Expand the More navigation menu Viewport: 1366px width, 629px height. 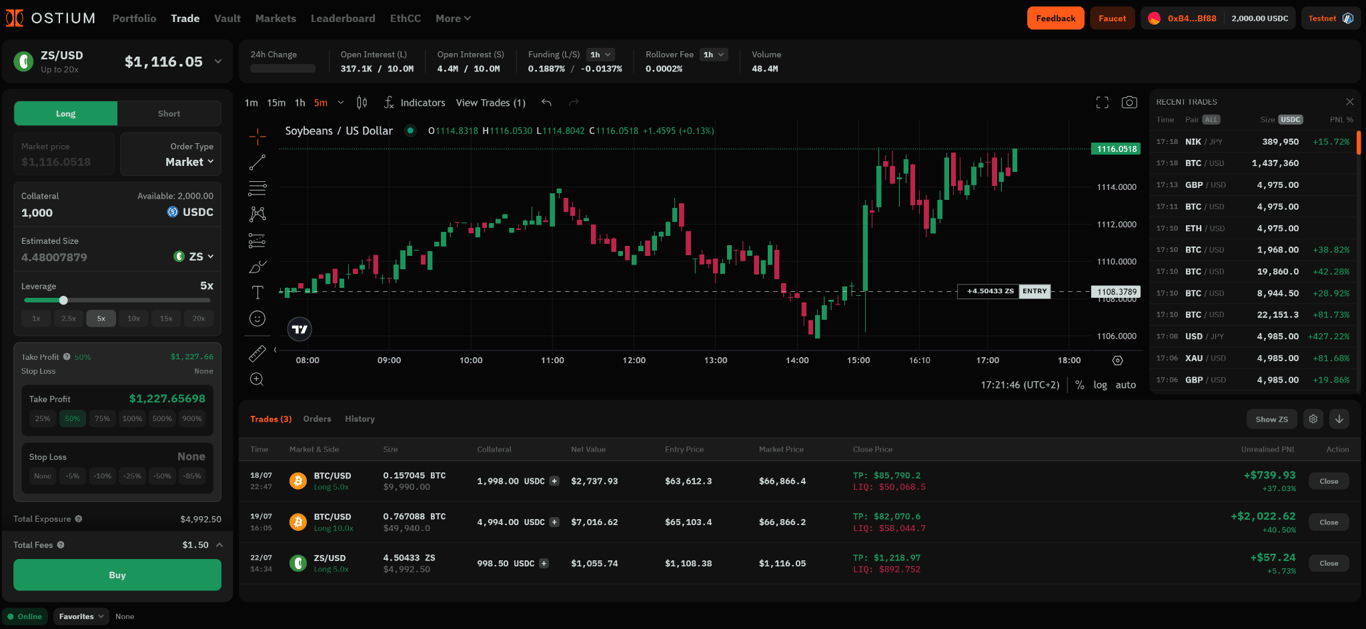pyautogui.click(x=453, y=18)
